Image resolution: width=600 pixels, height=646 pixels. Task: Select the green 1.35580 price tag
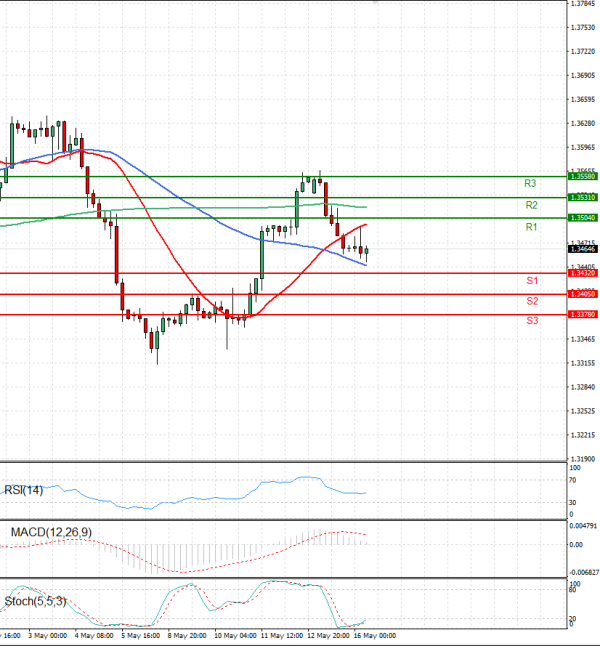(x=583, y=176)
